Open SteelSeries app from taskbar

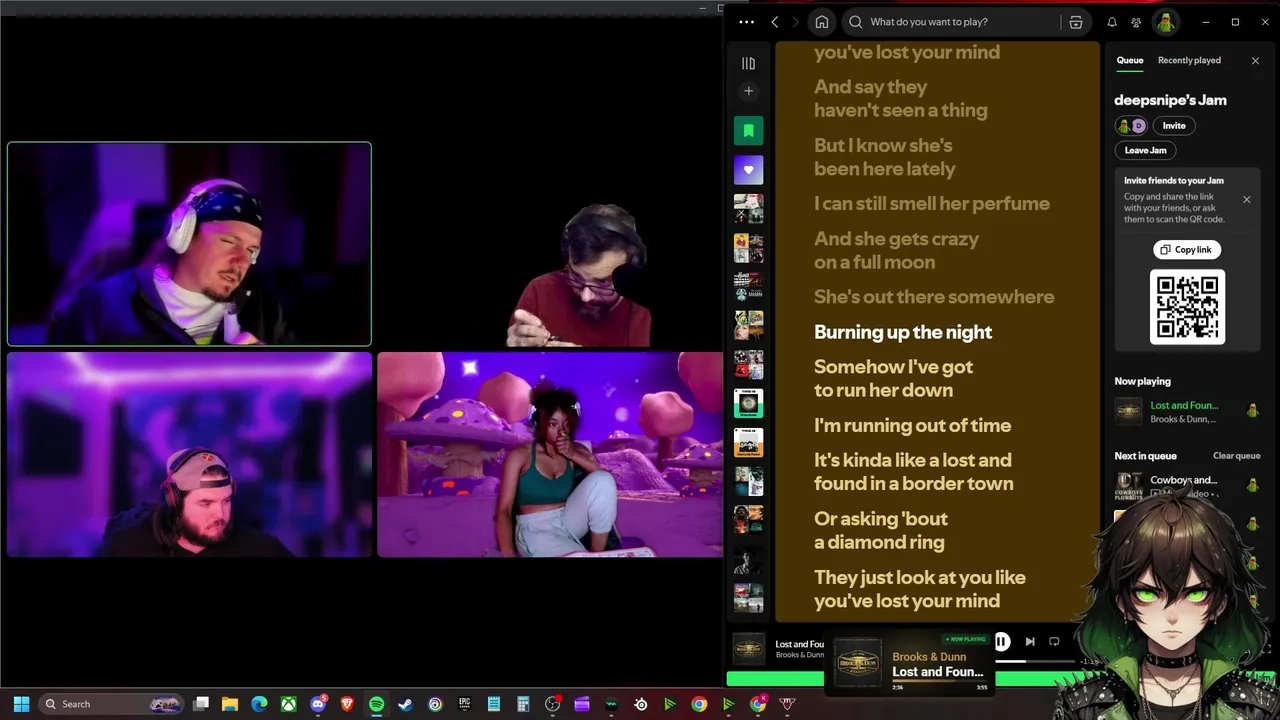tap(640, 704)
